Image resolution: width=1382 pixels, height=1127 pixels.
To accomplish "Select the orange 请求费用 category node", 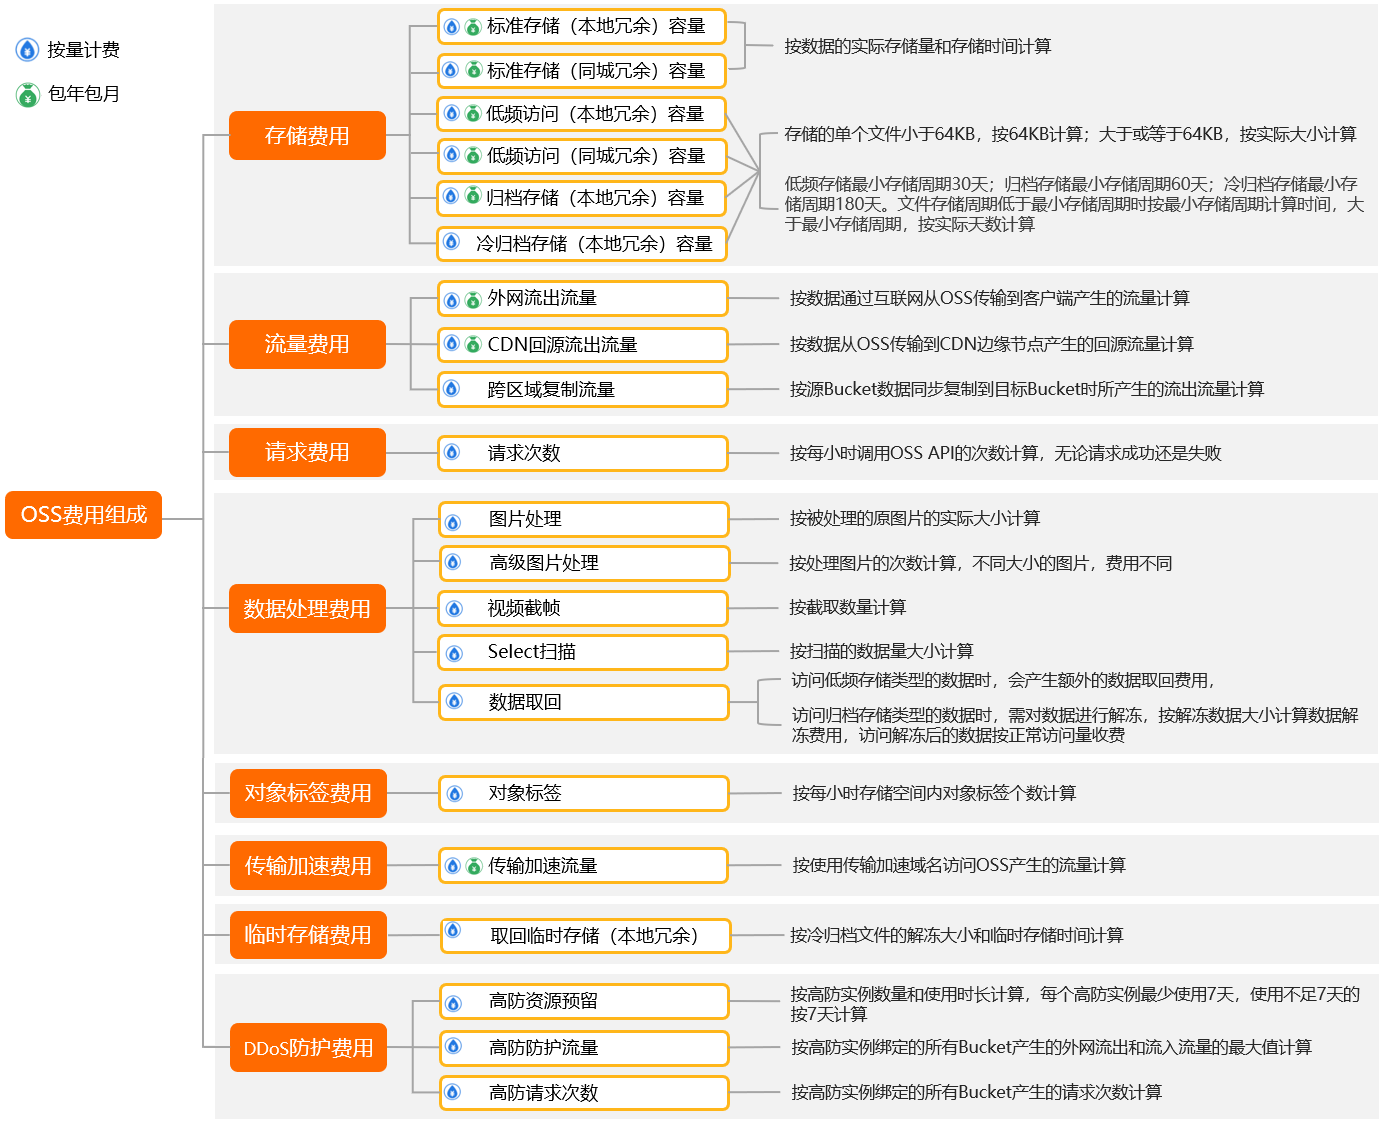I will pyautogui.click(x=307, y=452).
